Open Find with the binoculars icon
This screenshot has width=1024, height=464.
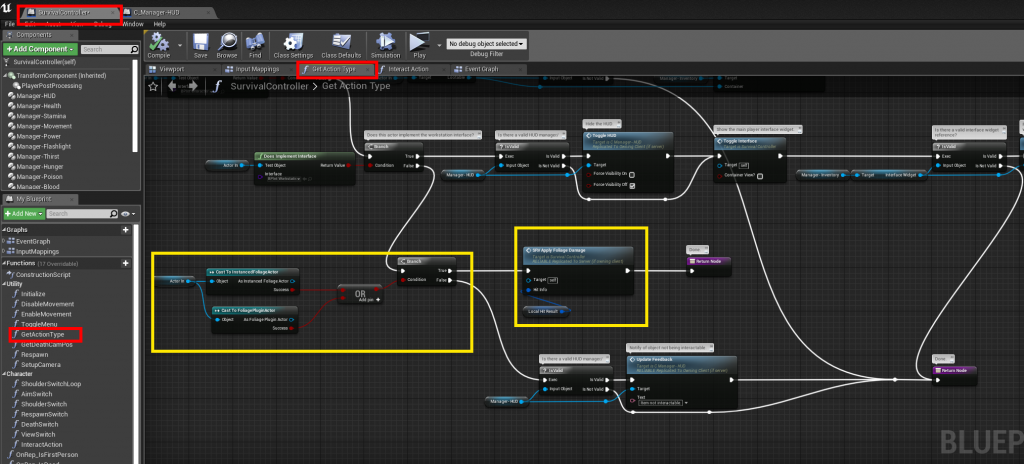click(x=255, y=46)
